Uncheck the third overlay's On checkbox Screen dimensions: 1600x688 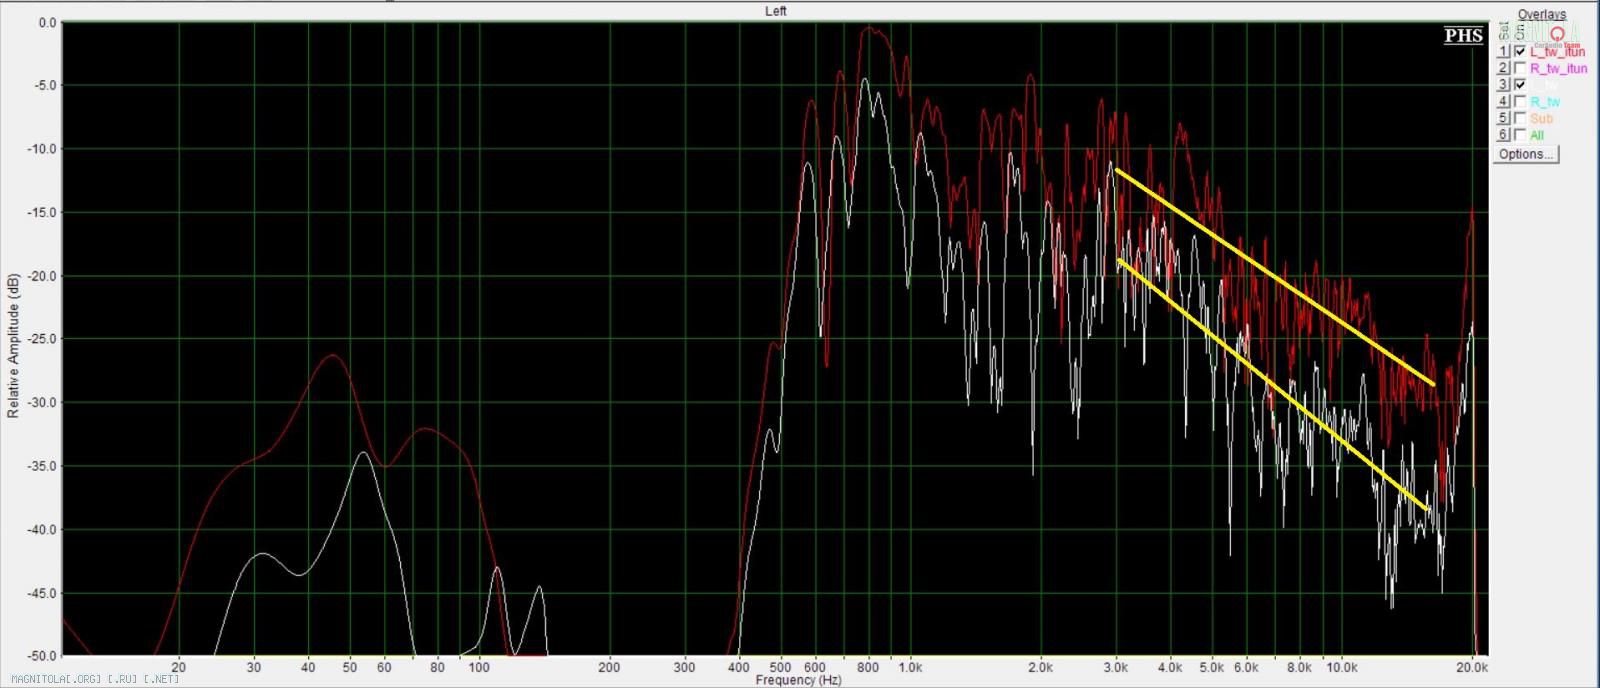pos(1520,85)
